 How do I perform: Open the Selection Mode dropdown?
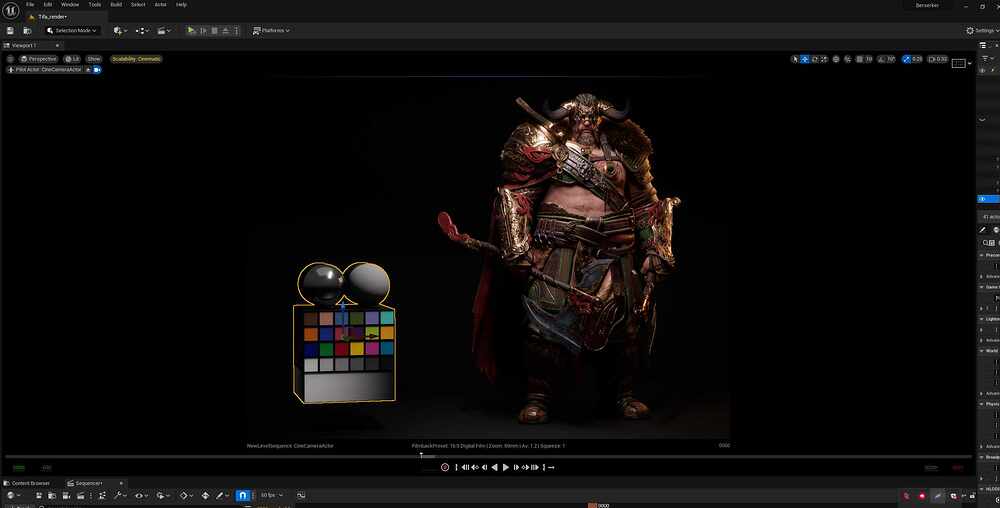click(x=73, y=31)
